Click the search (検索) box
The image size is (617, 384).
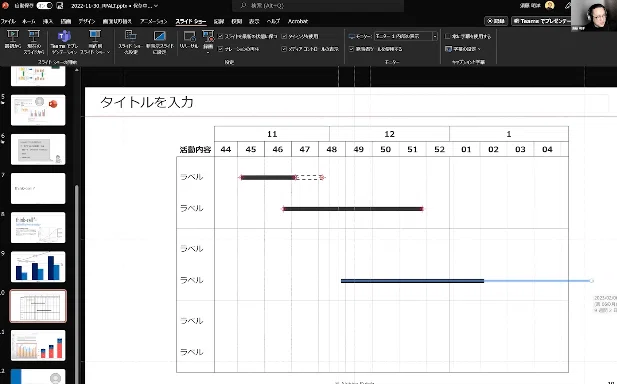318,6
